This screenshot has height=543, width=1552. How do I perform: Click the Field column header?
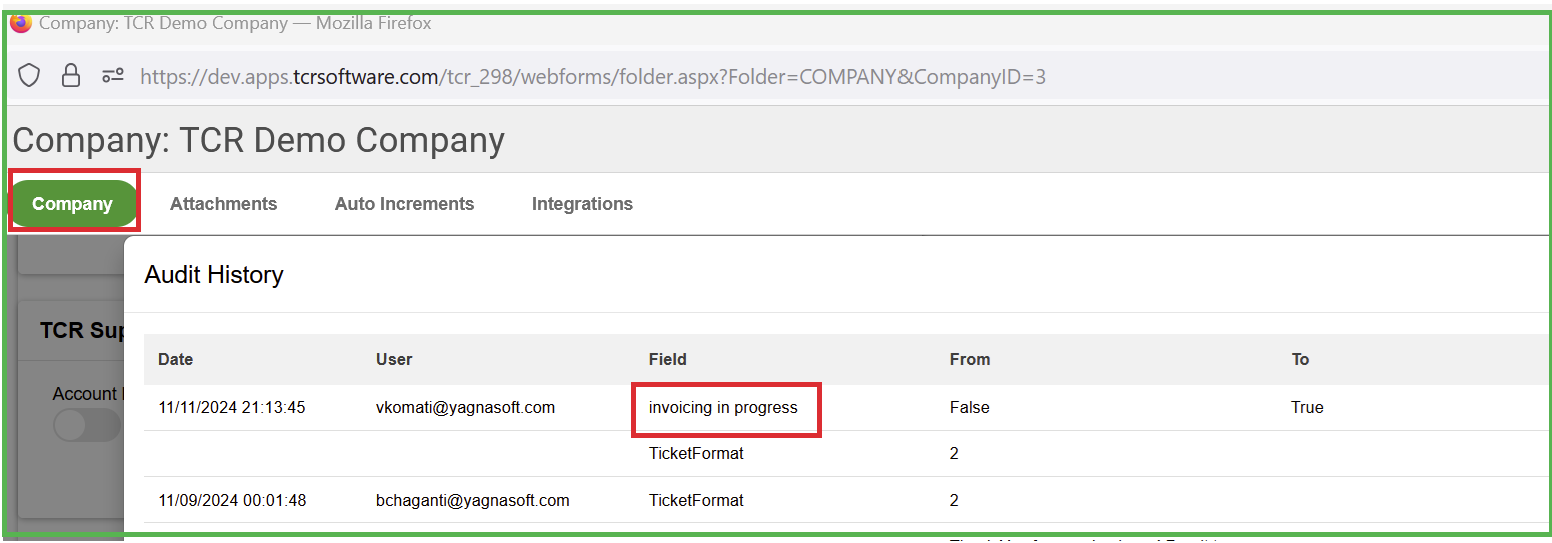pyautogui.click(x=667, y=359)
